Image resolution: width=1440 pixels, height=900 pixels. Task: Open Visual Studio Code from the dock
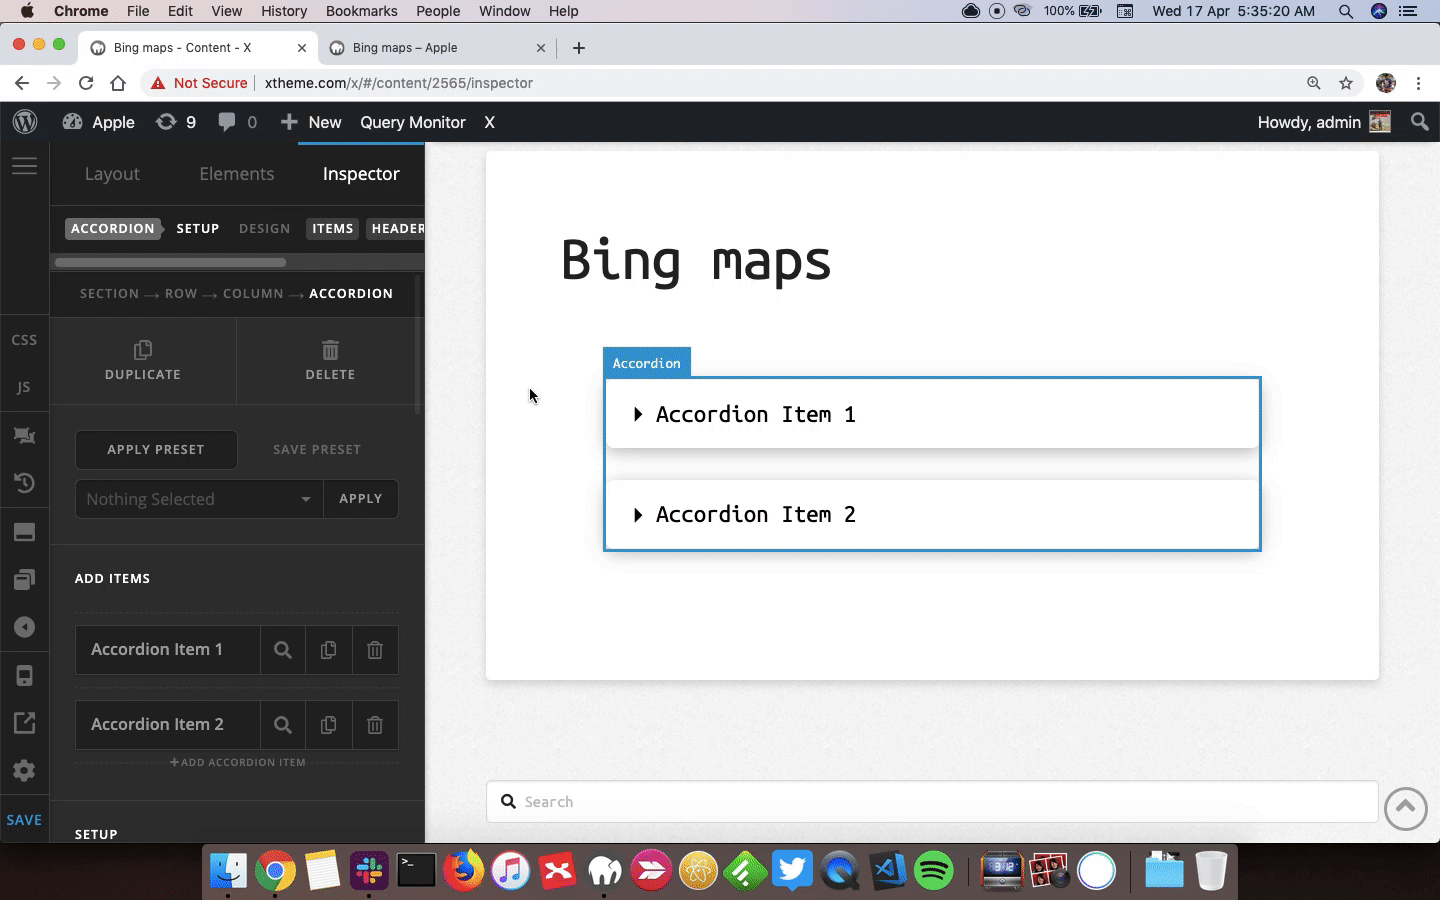pyautogui.click(x=888, y=870)
